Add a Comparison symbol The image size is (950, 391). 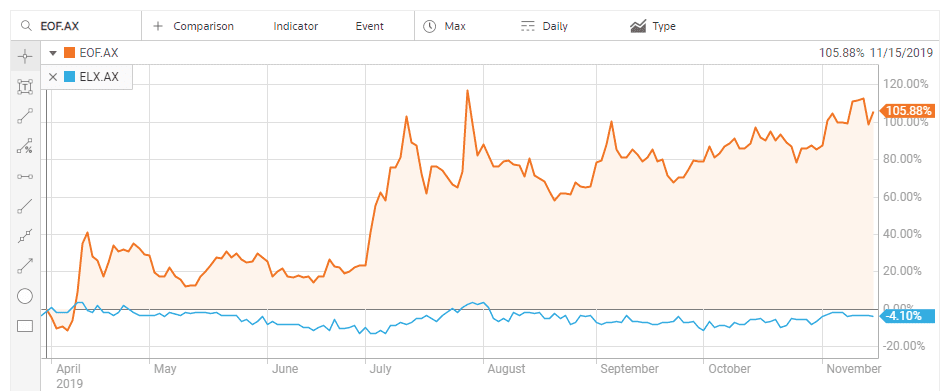pos(193,26)
